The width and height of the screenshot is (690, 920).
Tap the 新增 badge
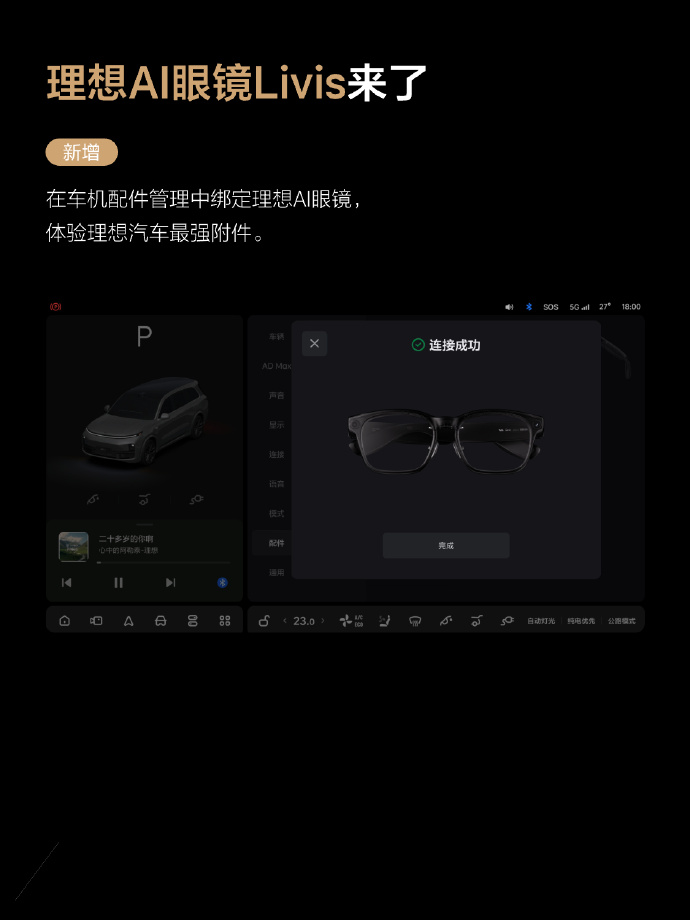(82, 153)
